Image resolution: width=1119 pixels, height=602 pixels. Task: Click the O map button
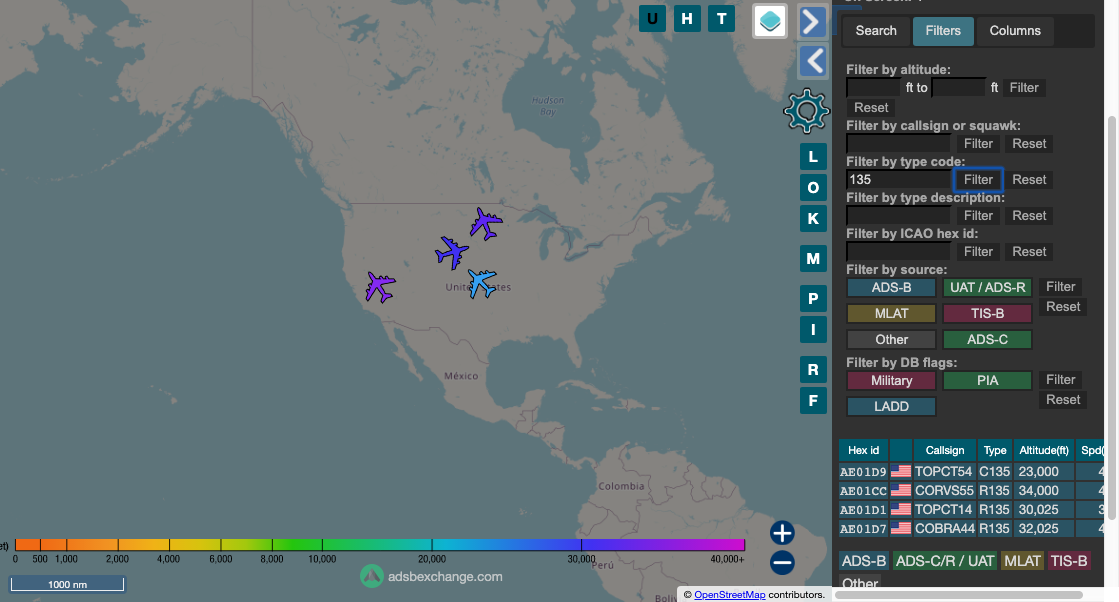tap(813, 188)
